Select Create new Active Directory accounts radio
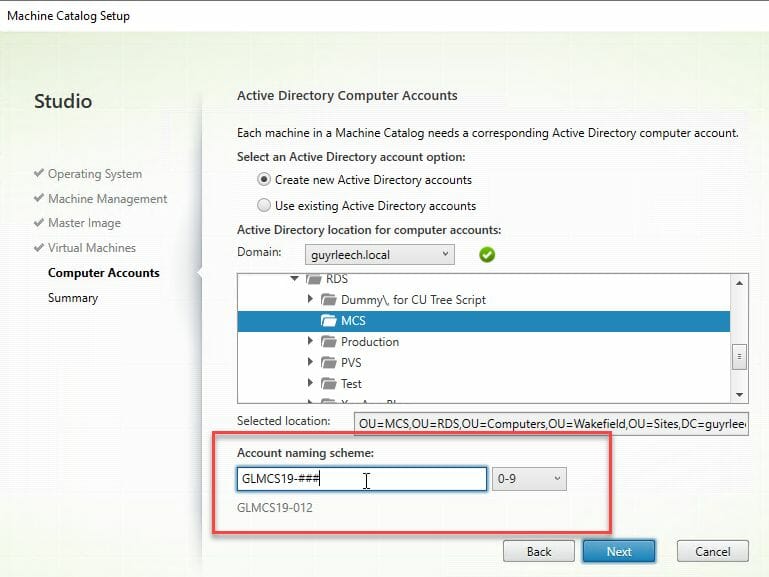 pyautogui.click(x=264, y=179)
